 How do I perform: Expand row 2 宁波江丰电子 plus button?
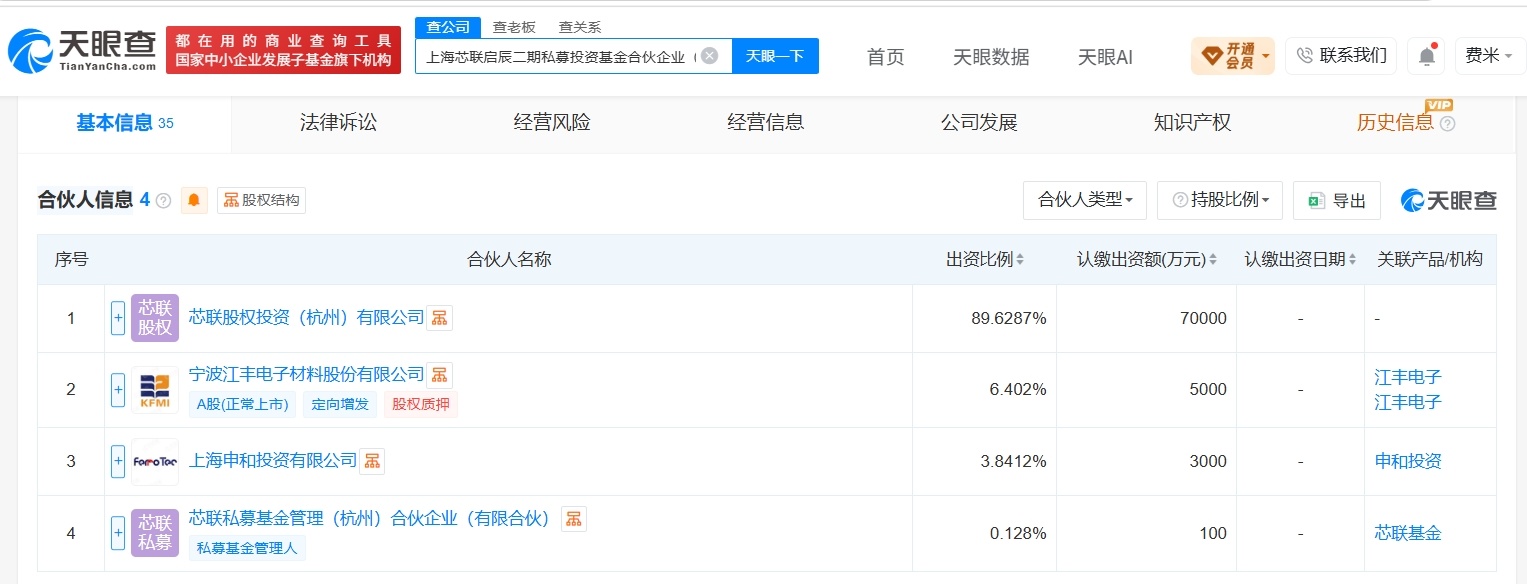[x=118, y=389]
